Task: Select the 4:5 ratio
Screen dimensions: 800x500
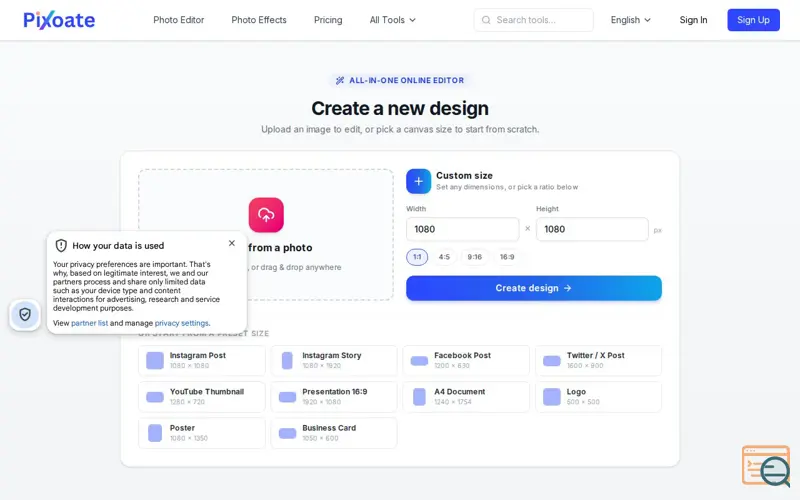Action: 444,257
